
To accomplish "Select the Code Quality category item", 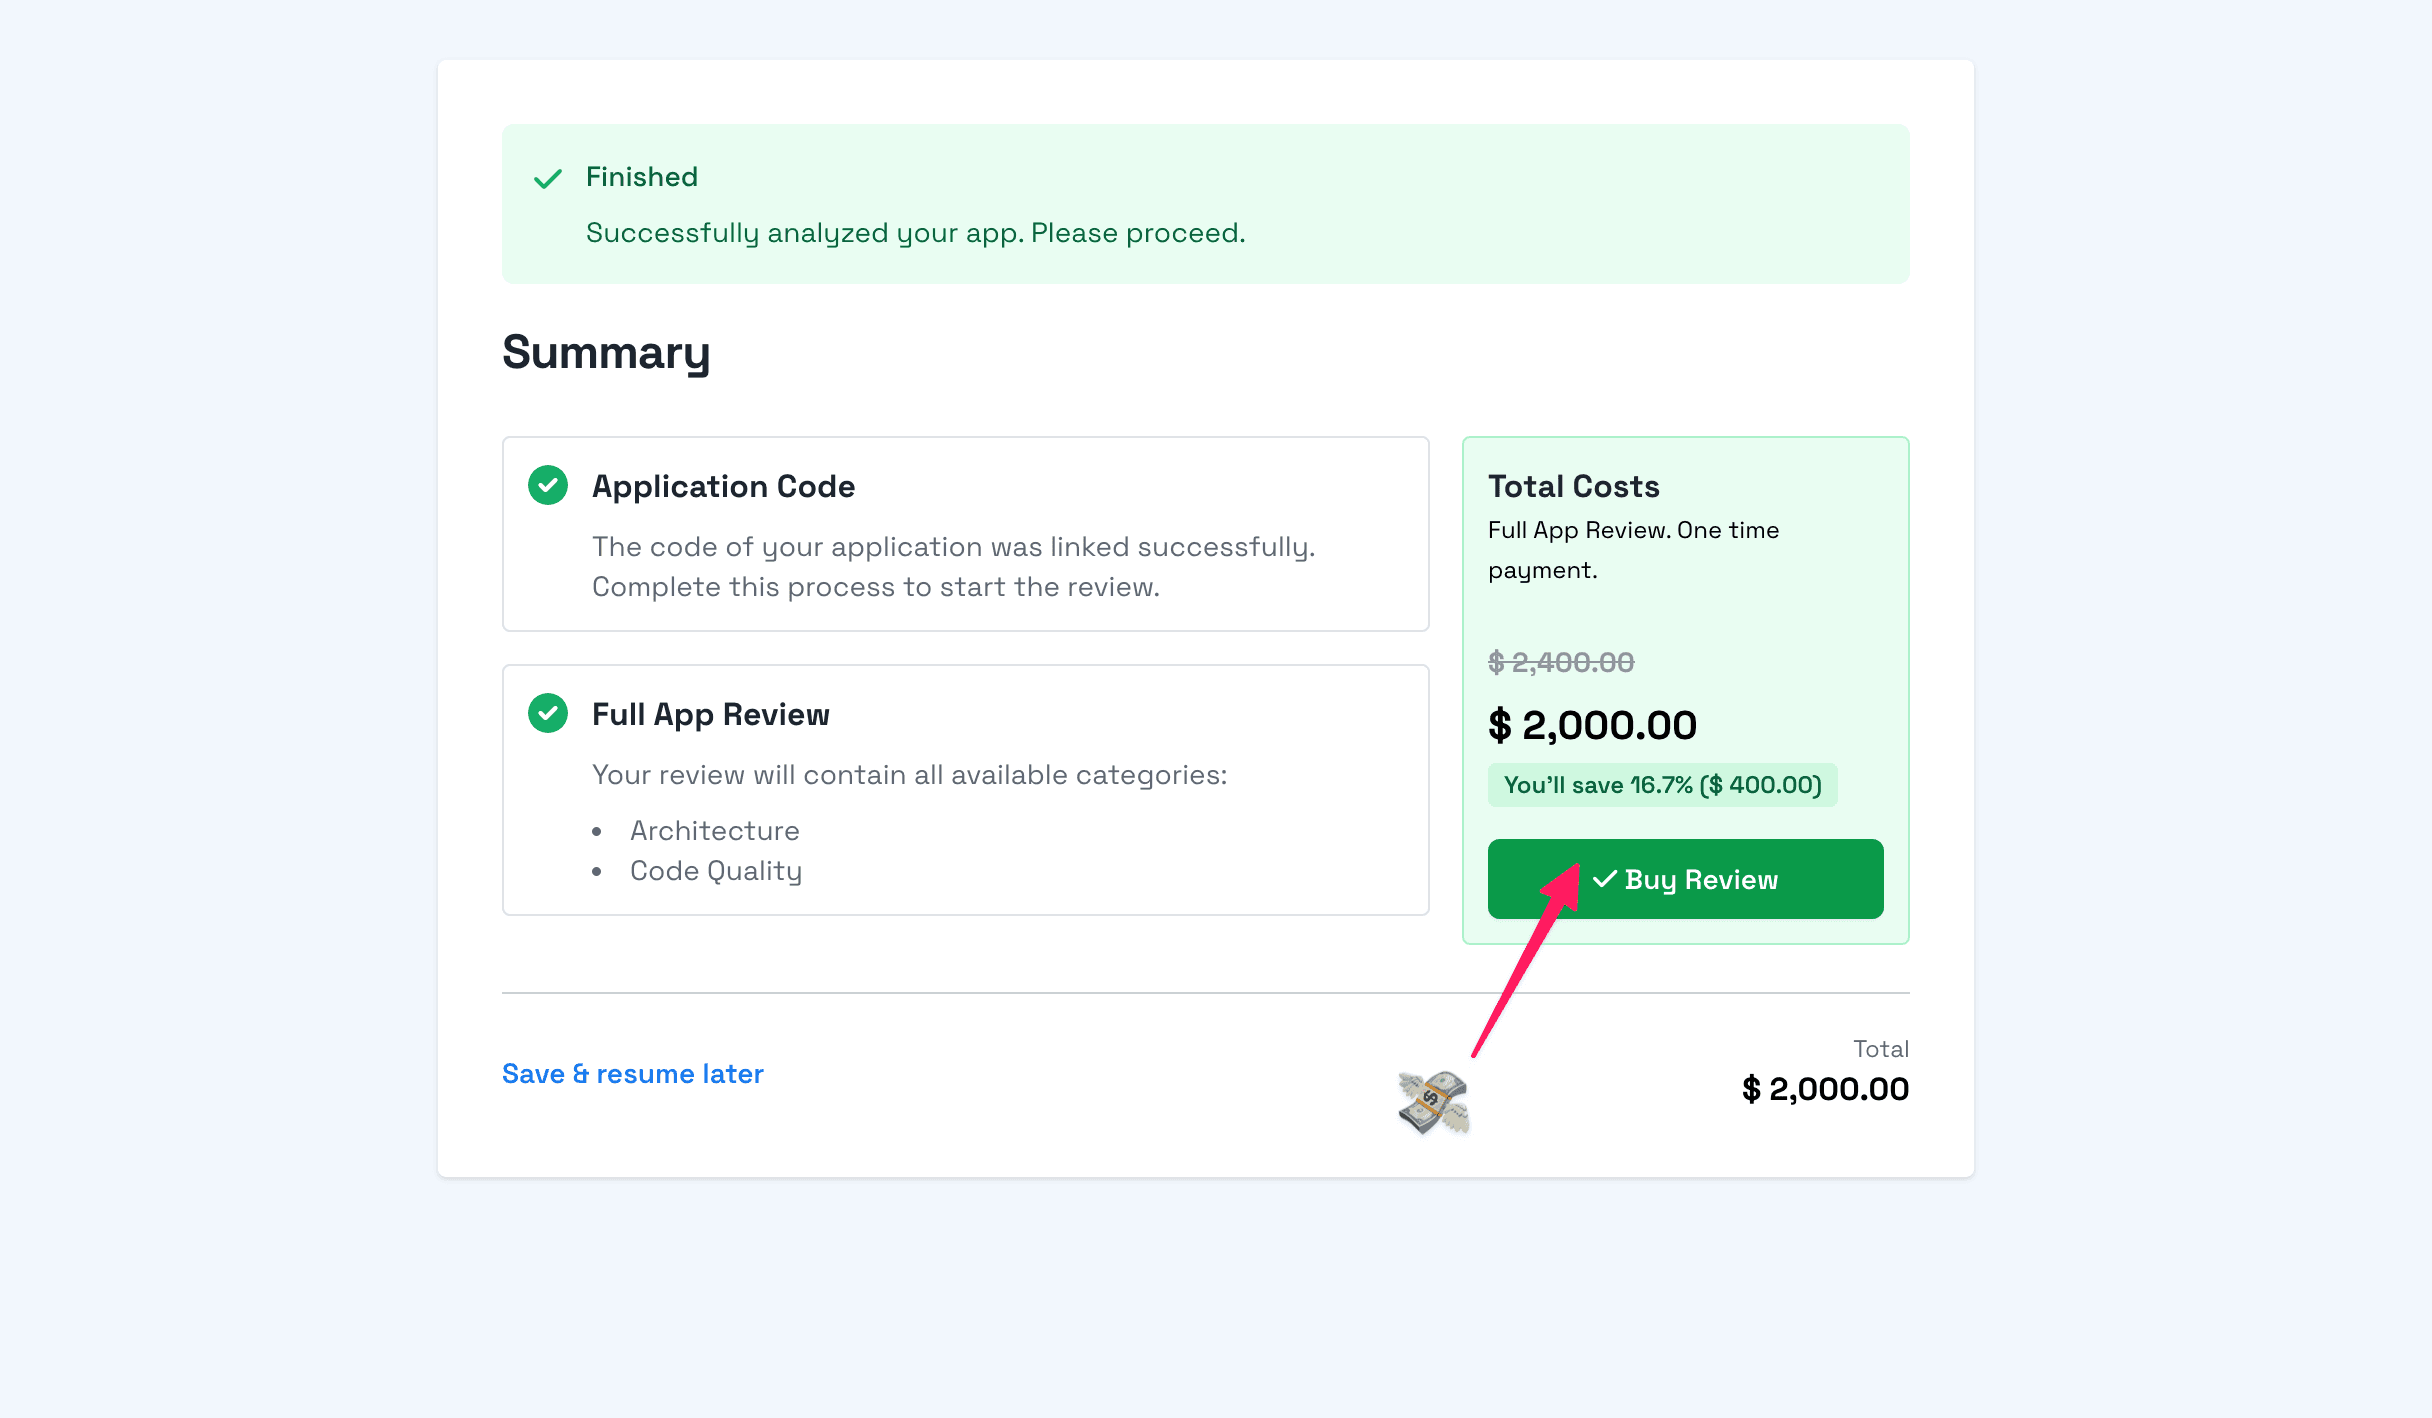I will 715,870.
